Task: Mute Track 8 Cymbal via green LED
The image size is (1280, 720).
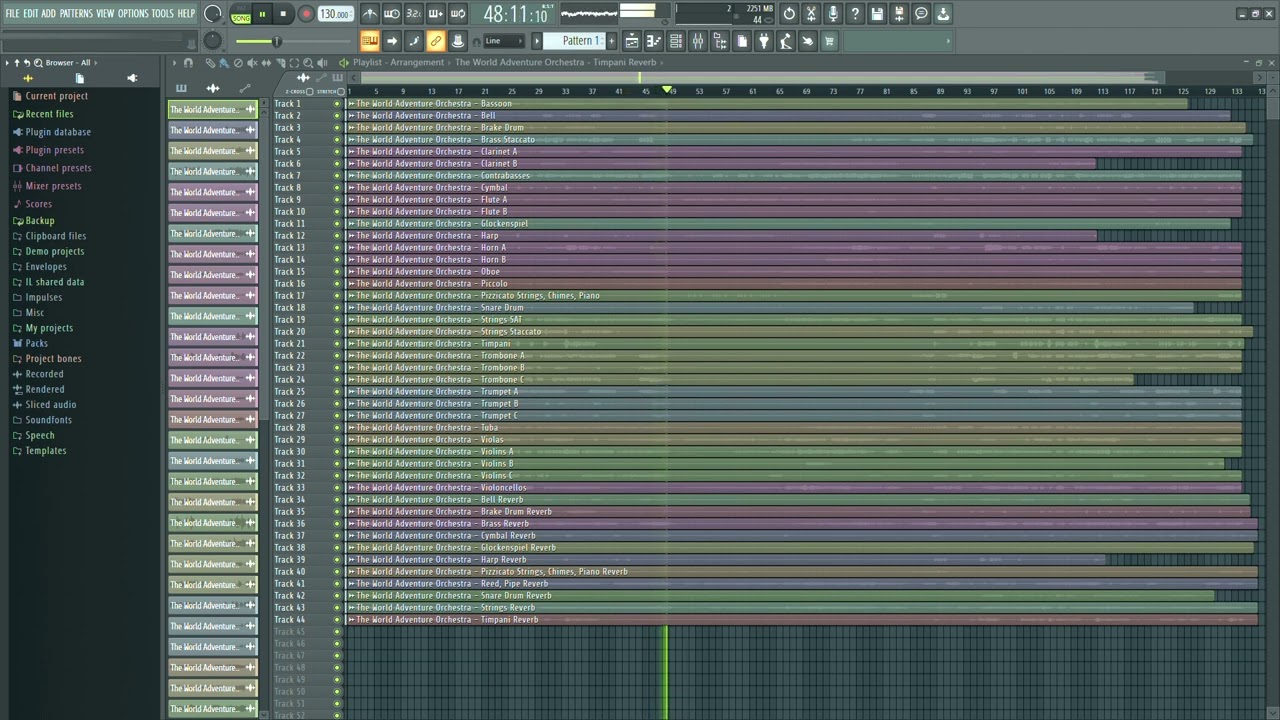Action: [337, 188]
